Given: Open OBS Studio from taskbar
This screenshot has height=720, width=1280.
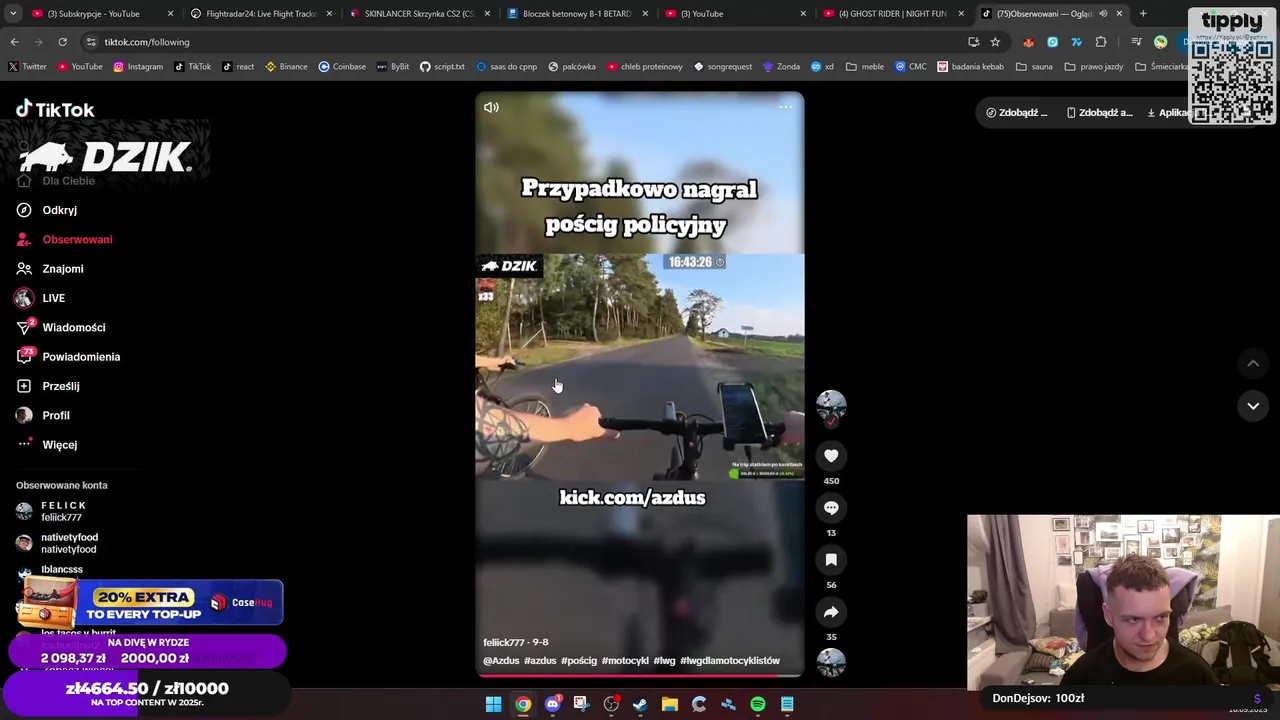Looking at the screenshot, I should [611, 705].
